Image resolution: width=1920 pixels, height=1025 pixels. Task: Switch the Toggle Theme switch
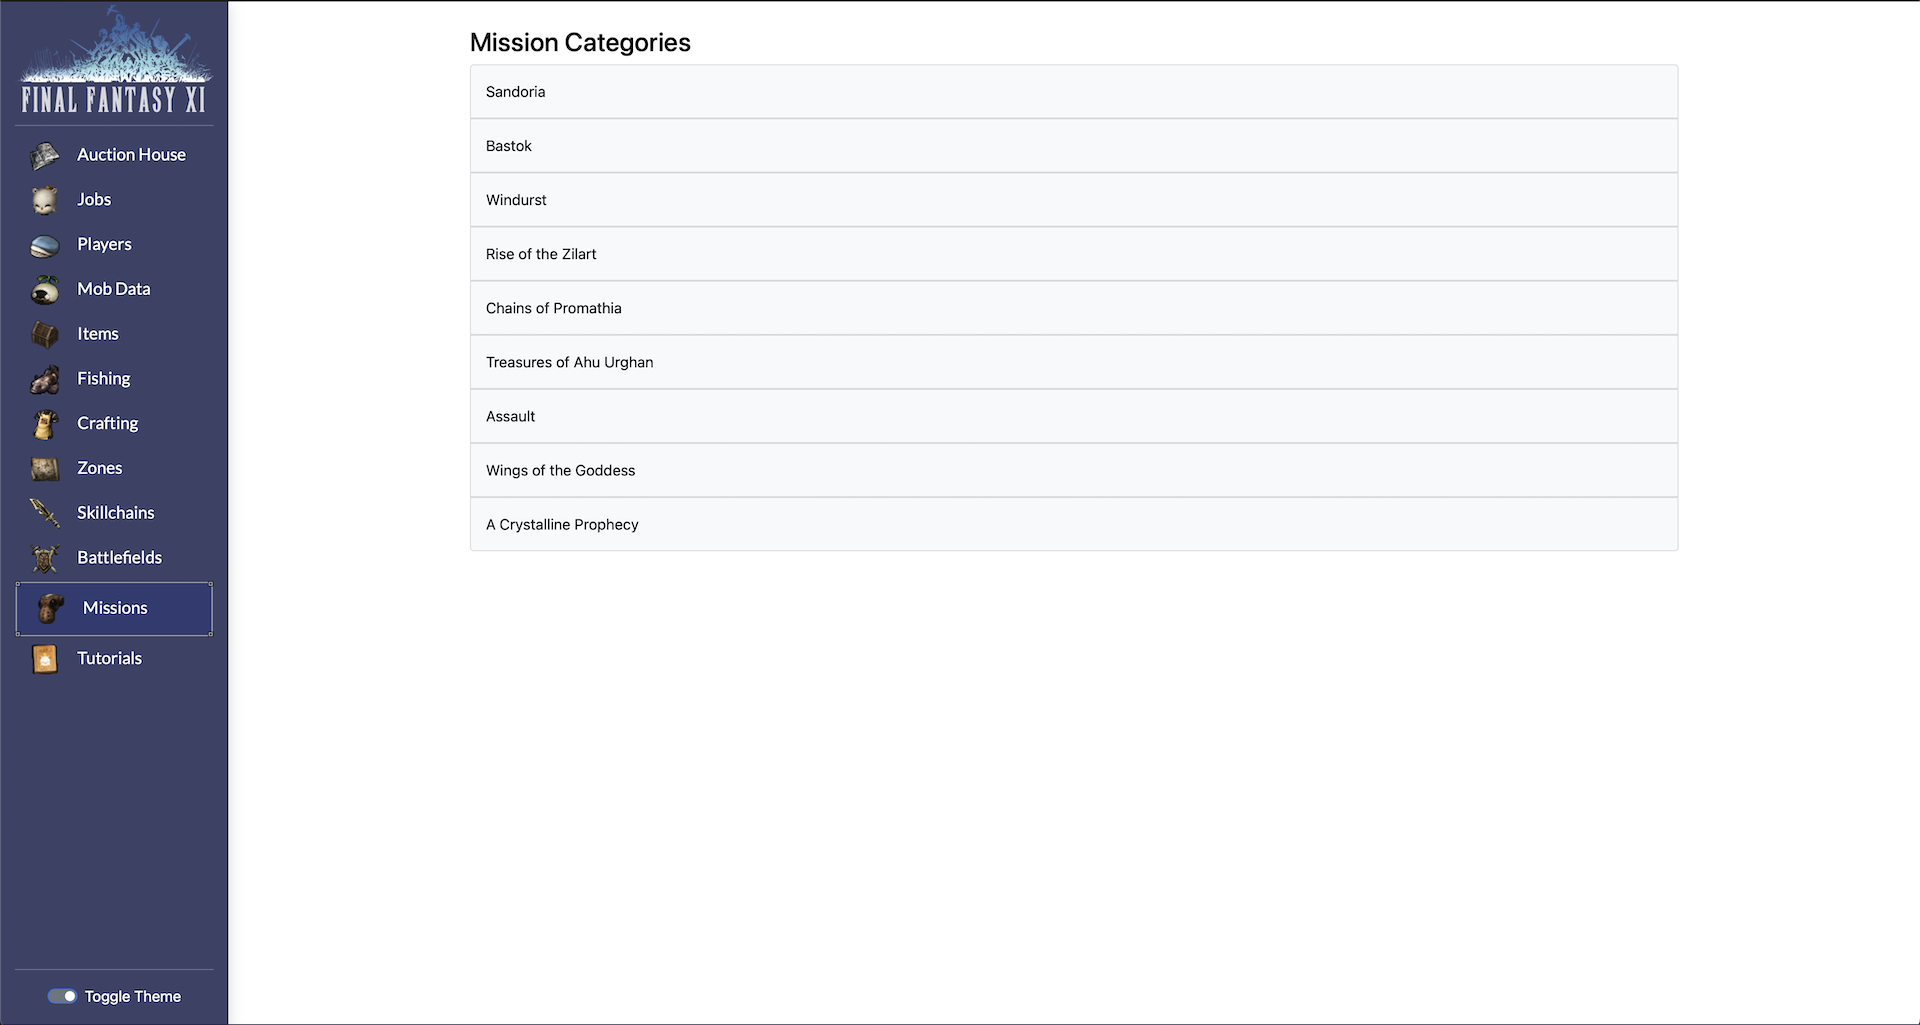pyautogui.click(x=62, y=996)
